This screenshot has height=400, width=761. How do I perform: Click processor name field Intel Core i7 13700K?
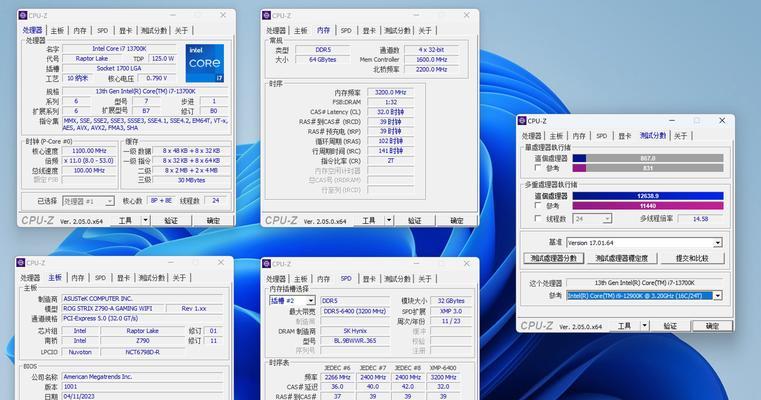pyautogui.click(x=119, y=49)
